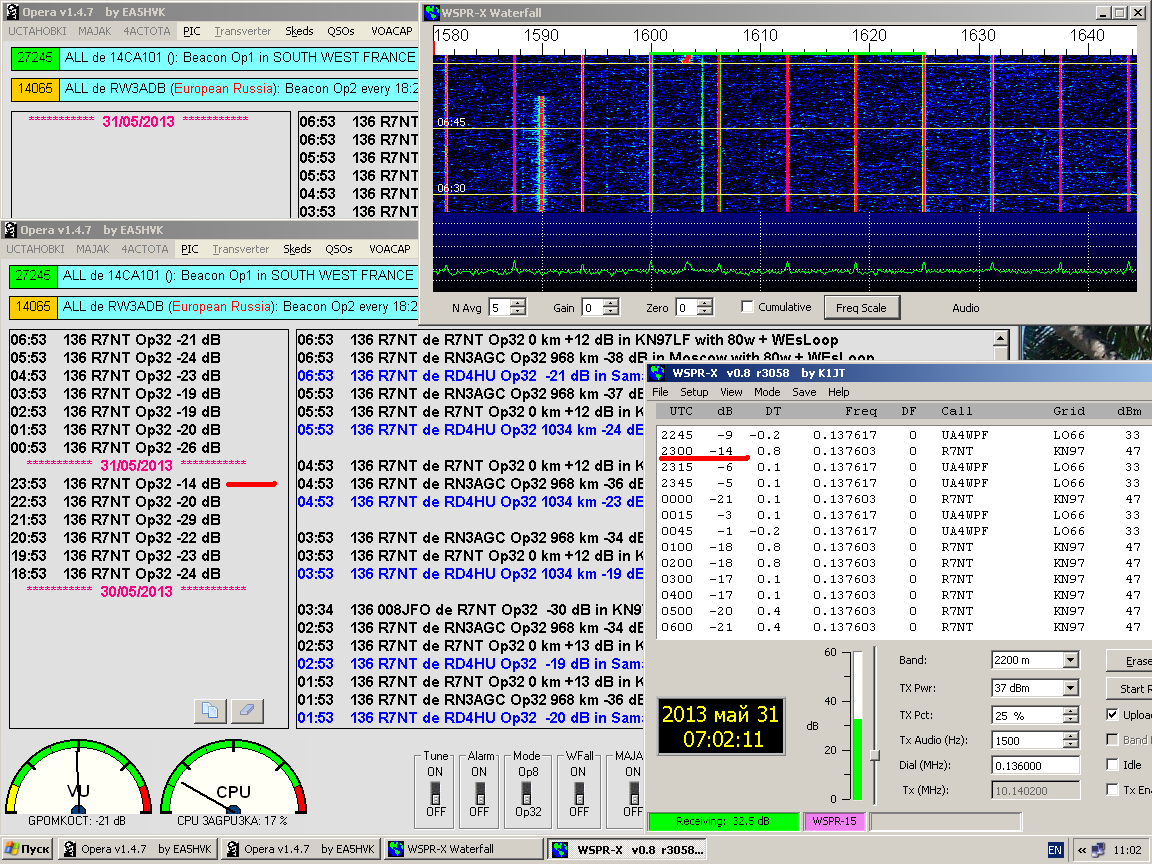Image resolution: width=1152 pixels, height=864 pixels.
Task: Click the Erase button in WSPR-X
Action: tap(1135, 661)
